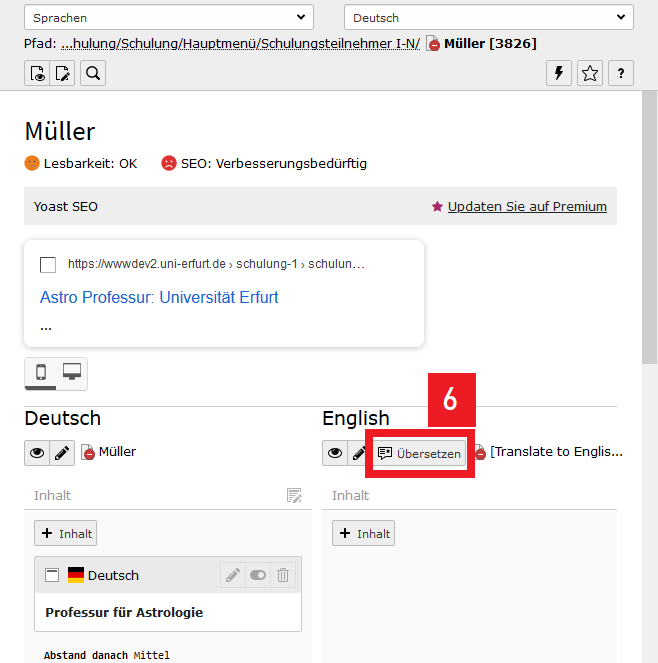
Task: Toggle visibility switch of the Deutsch content element
Action: pos(258,575)
